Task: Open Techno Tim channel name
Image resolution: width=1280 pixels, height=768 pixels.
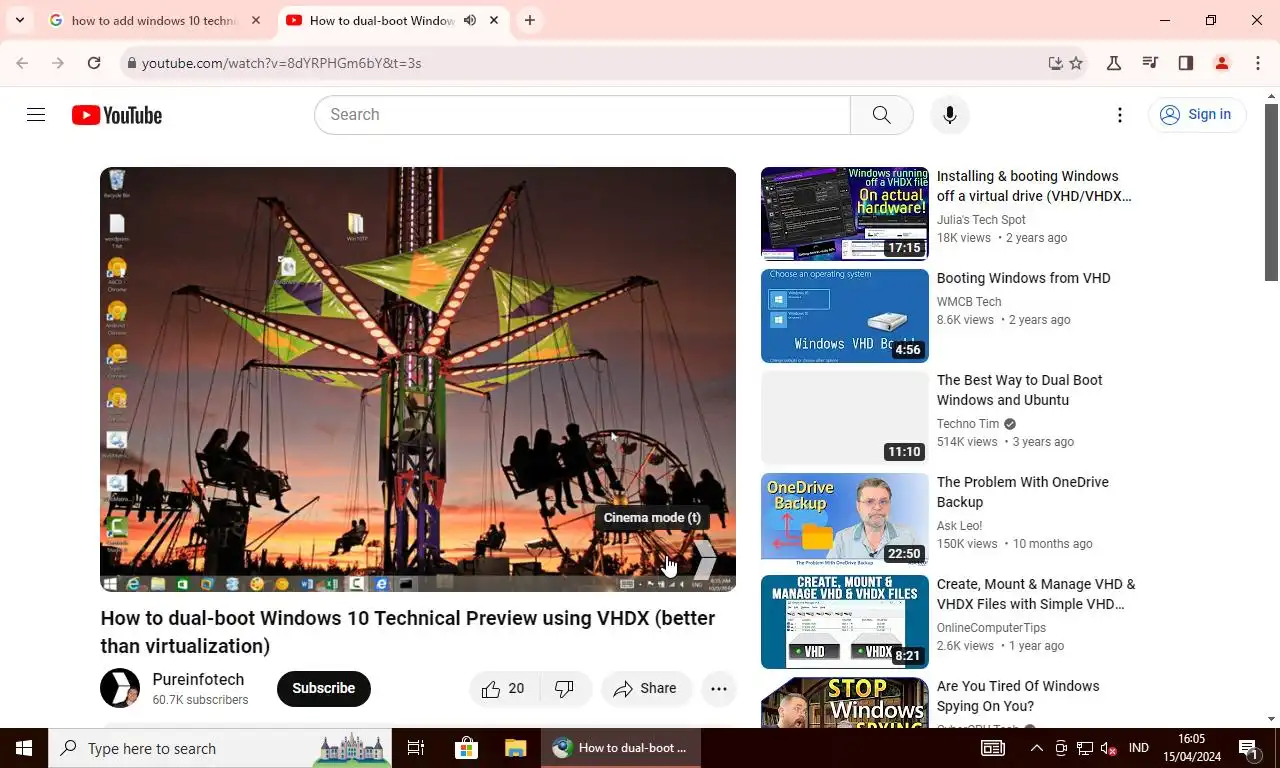Action: [x=968, y=424]
